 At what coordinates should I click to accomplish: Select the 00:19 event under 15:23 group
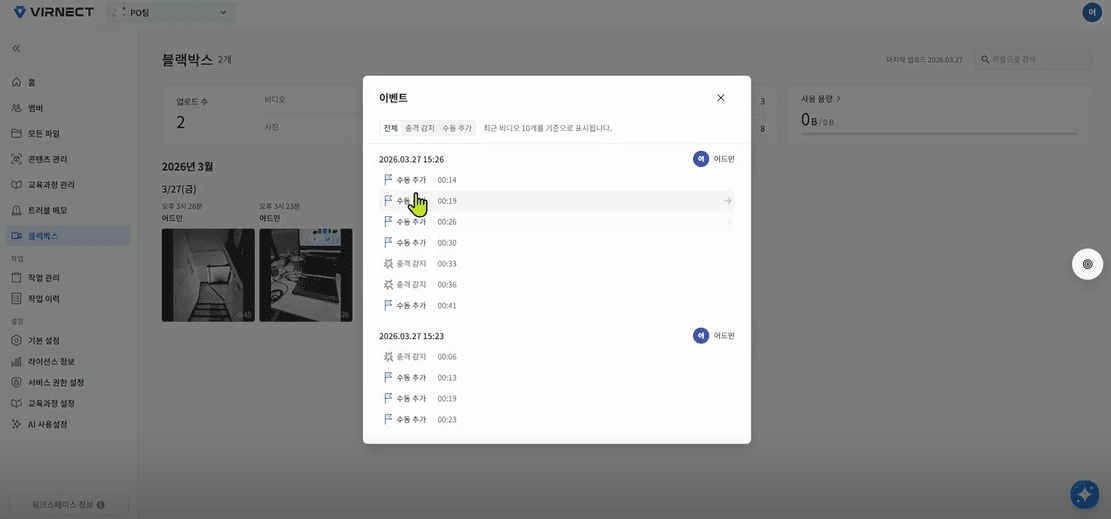pos(557,398)
